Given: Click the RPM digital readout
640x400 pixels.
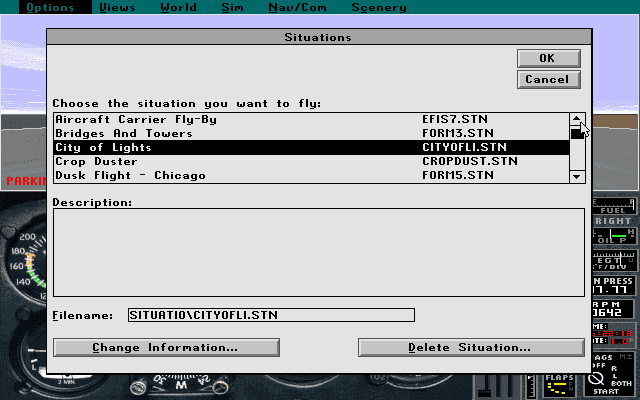Looking at the screenshot, I should (x=615, y=311).
